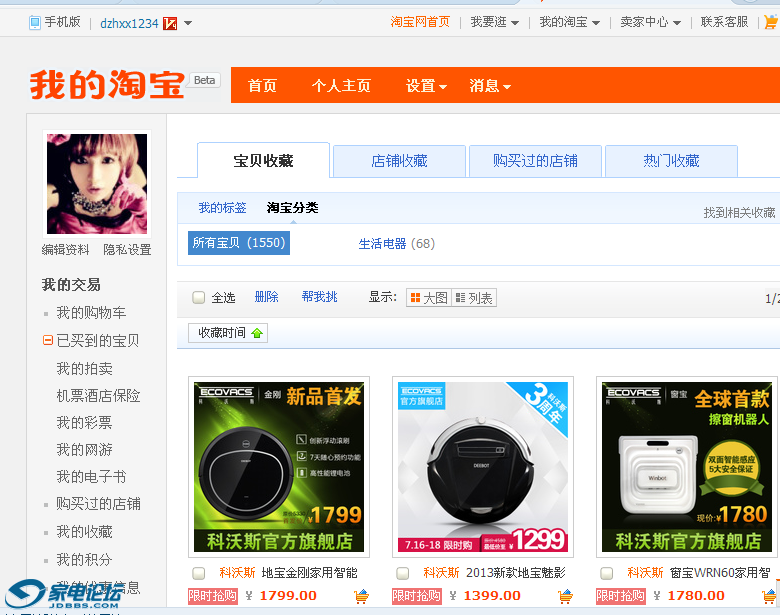Viewport: 780px width, 615px height.
Task: Click the 删除 delete link
Action: click(266, 297)
